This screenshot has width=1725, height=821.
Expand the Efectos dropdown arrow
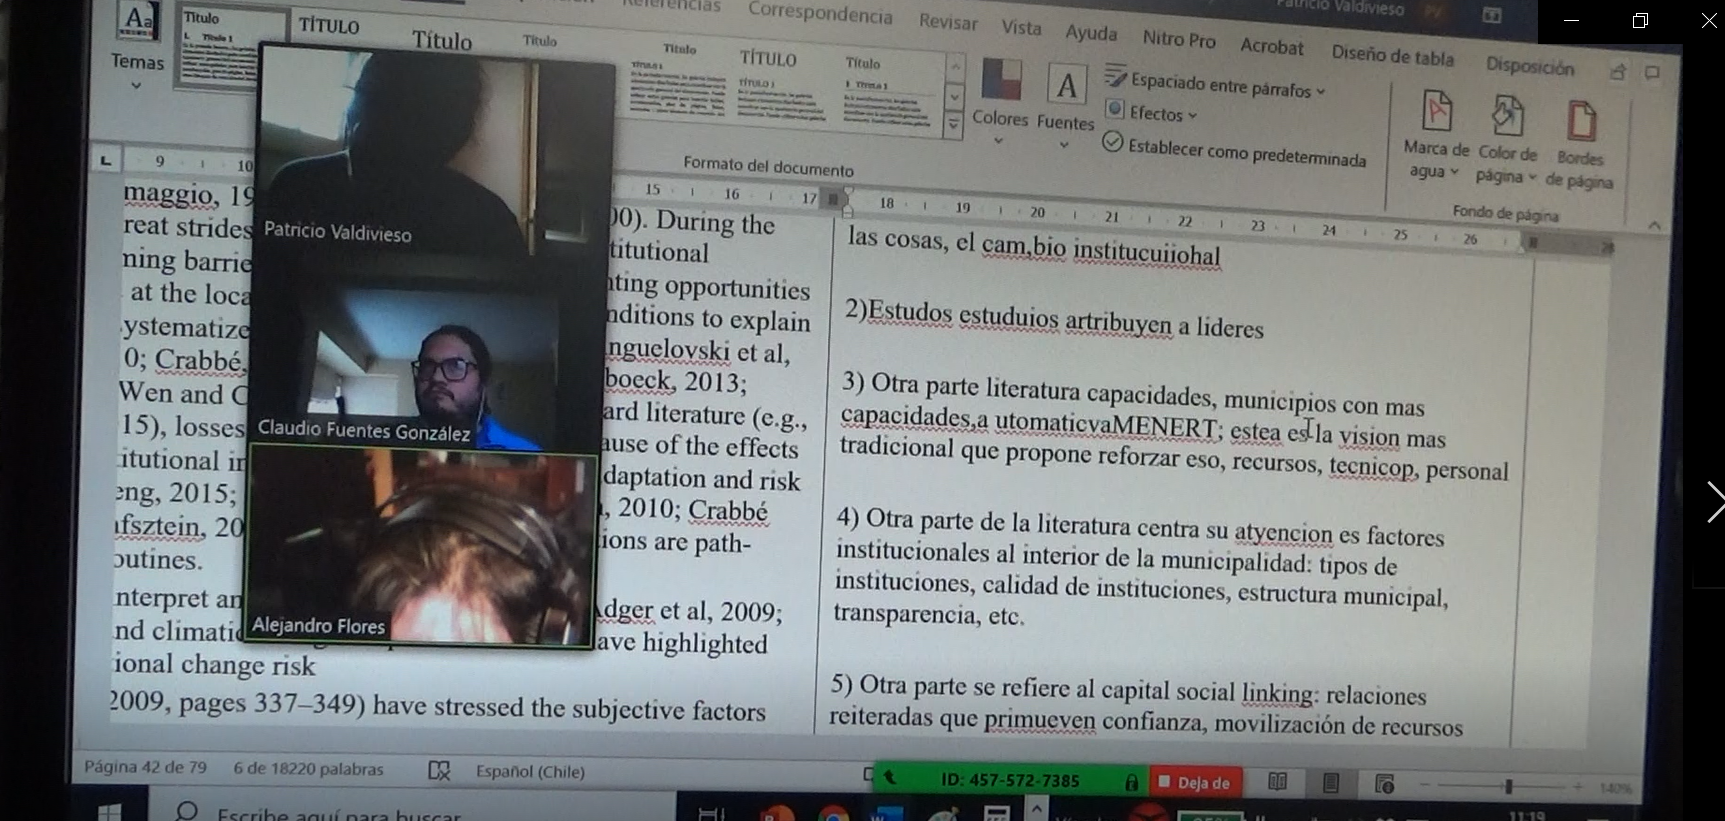point(1192,115)
